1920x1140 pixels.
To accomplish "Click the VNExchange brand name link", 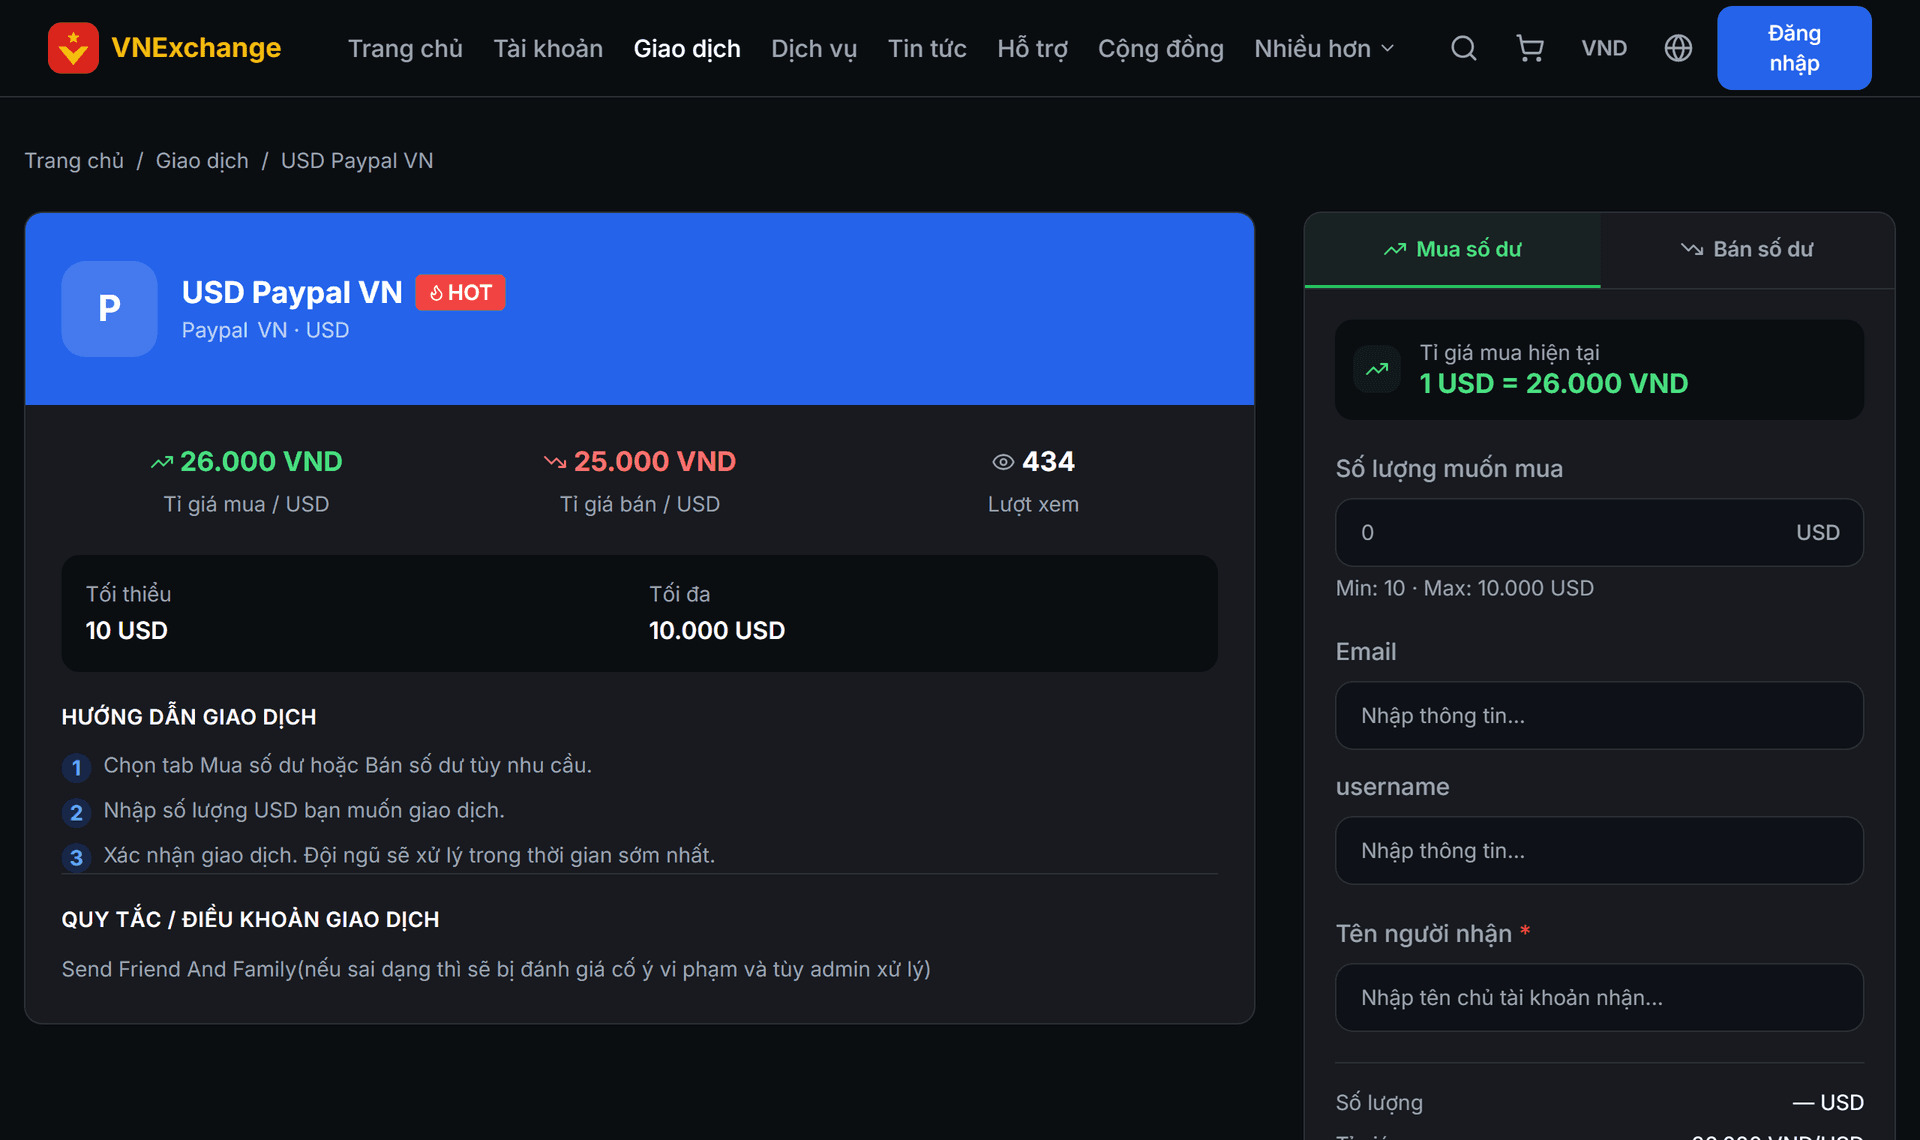I will point(196,48).
